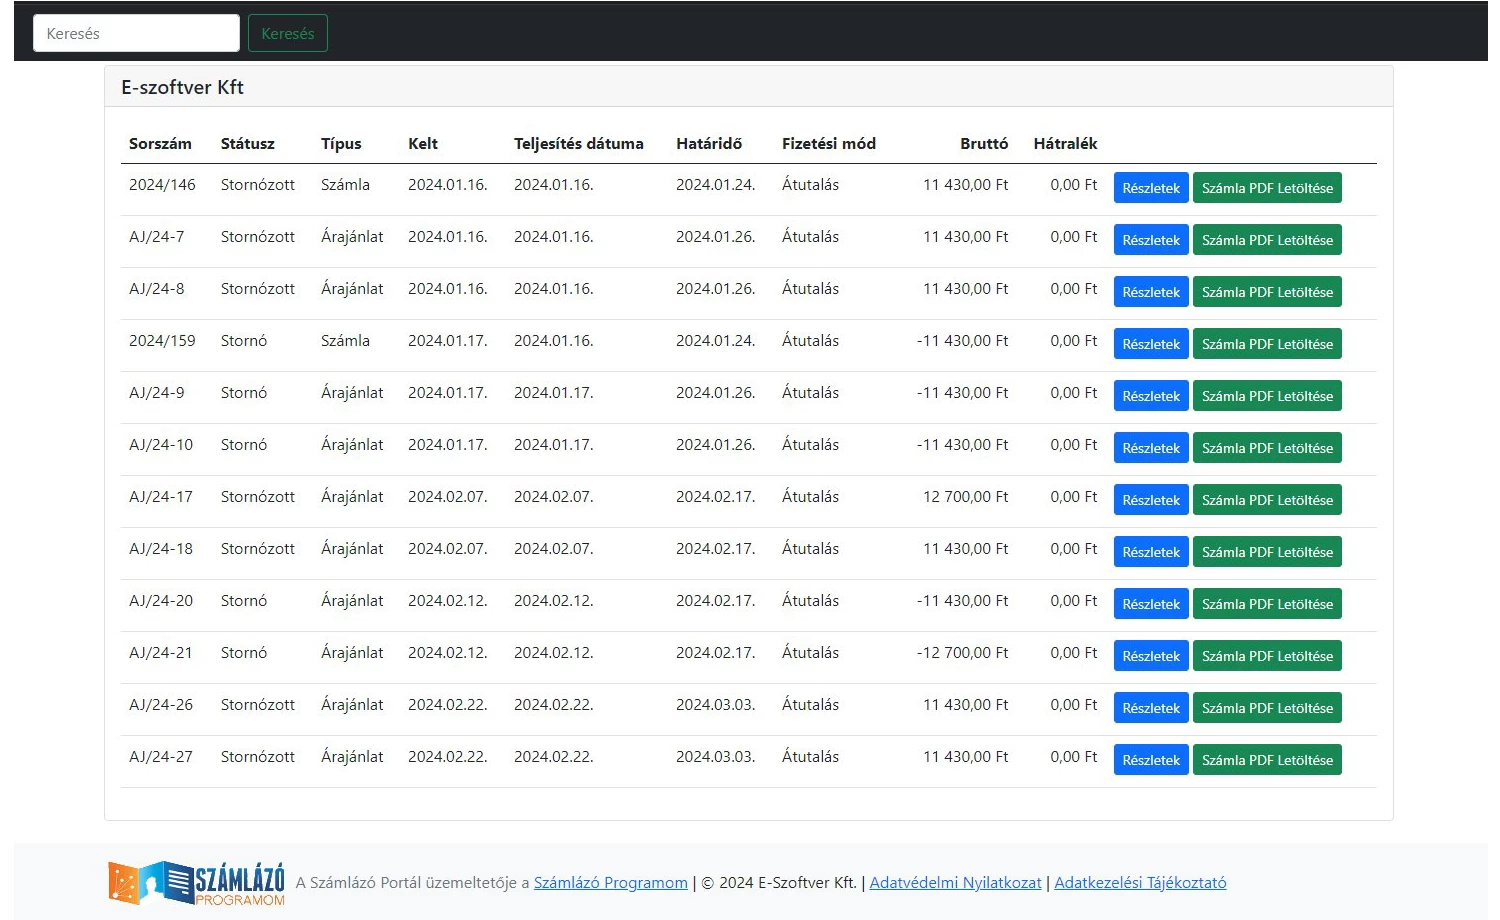Download Számla PDF for AJ/24-18

pos(1267,552)
